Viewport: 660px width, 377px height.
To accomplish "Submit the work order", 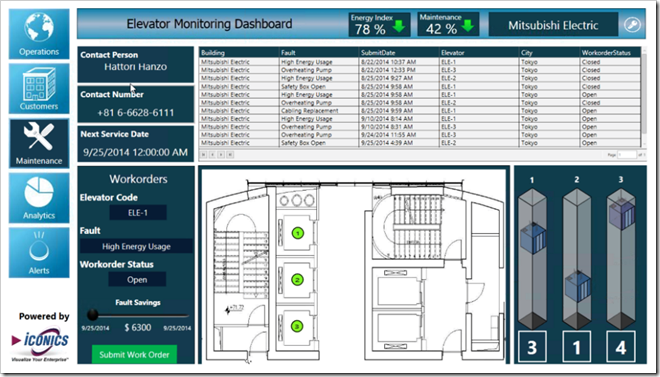I will 134,354.
